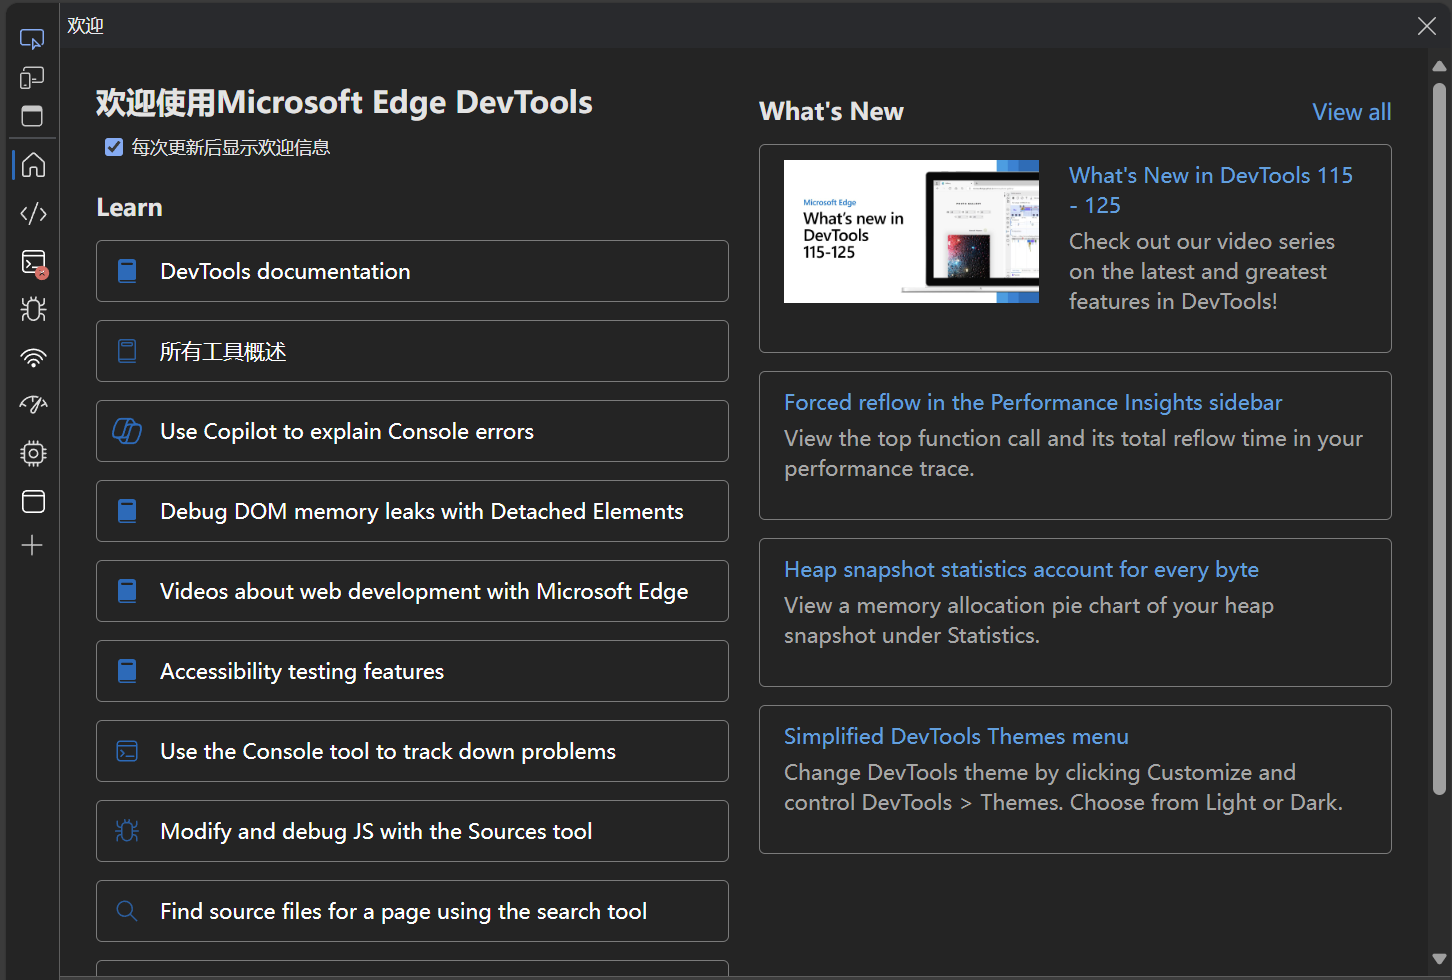Open Use the Console tool to track down problems
Viewport: 1452px width, 980px height.
tap(412, 751)
